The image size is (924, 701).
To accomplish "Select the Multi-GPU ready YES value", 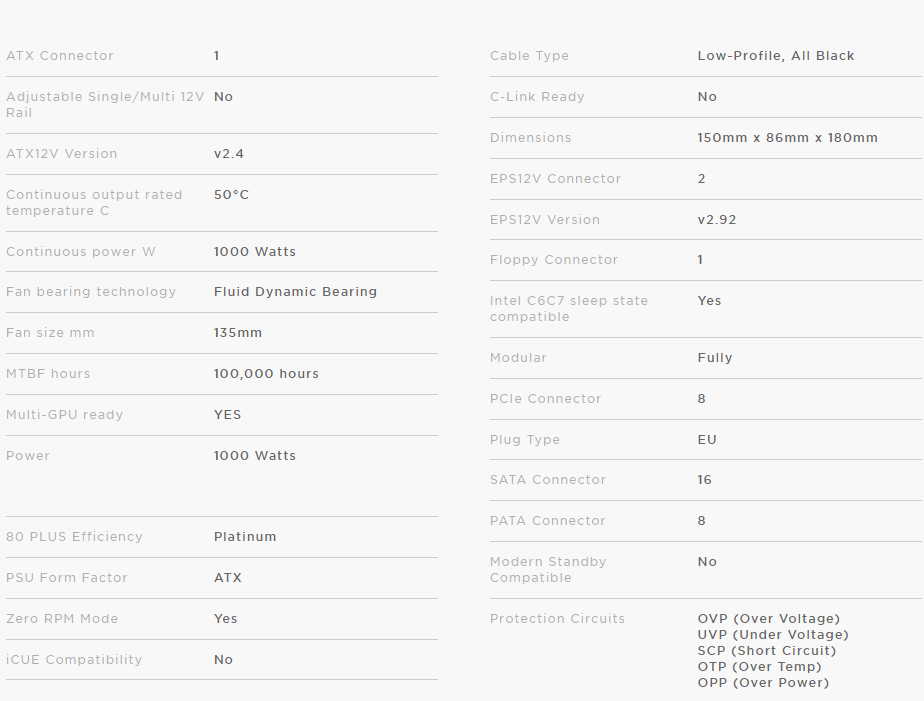I will [228, 415].
